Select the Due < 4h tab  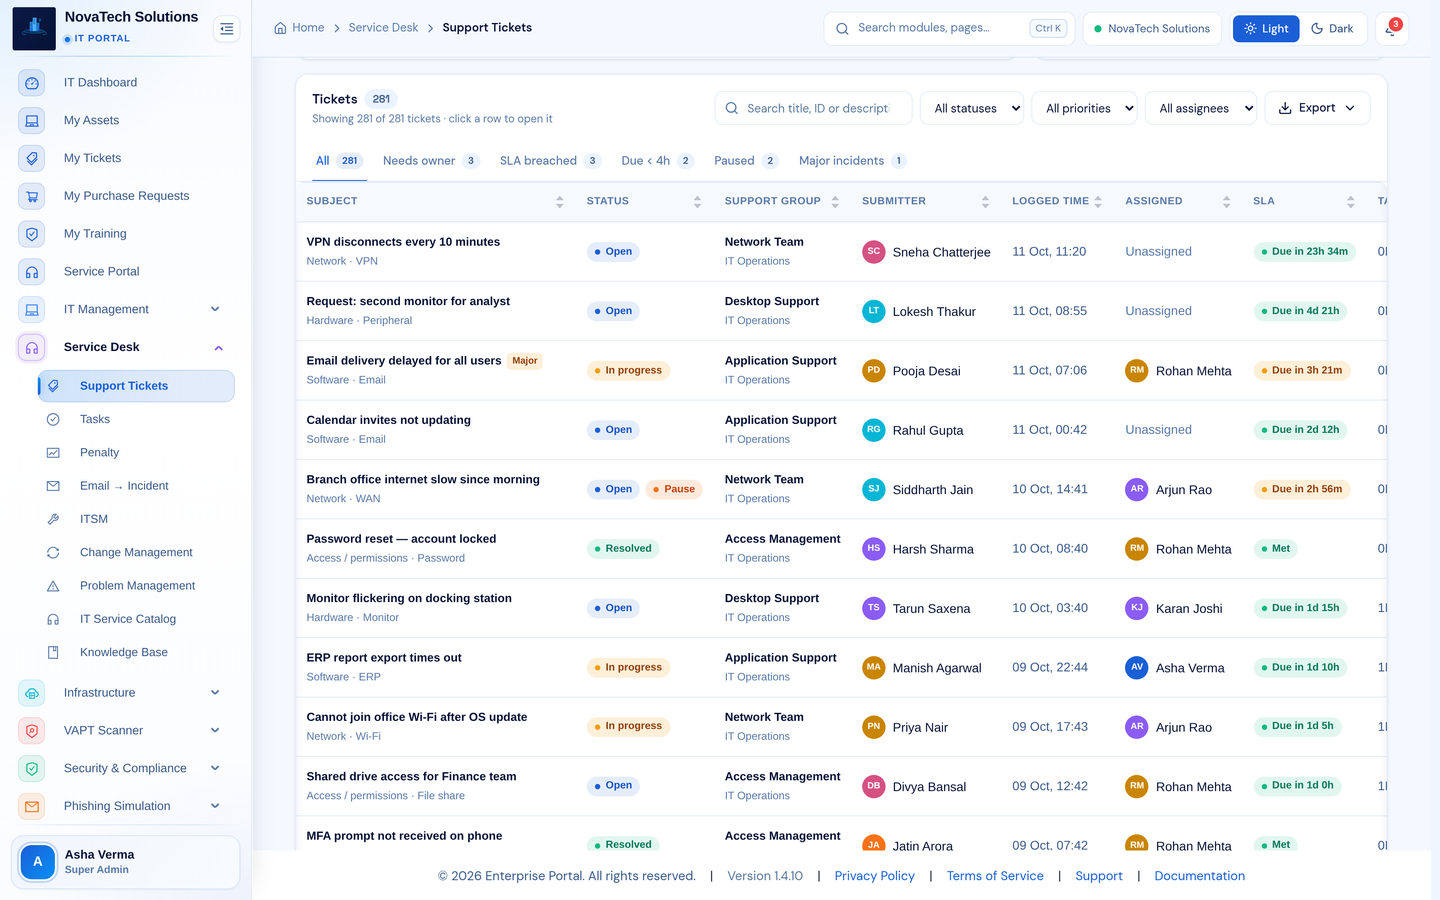point(657,161)
